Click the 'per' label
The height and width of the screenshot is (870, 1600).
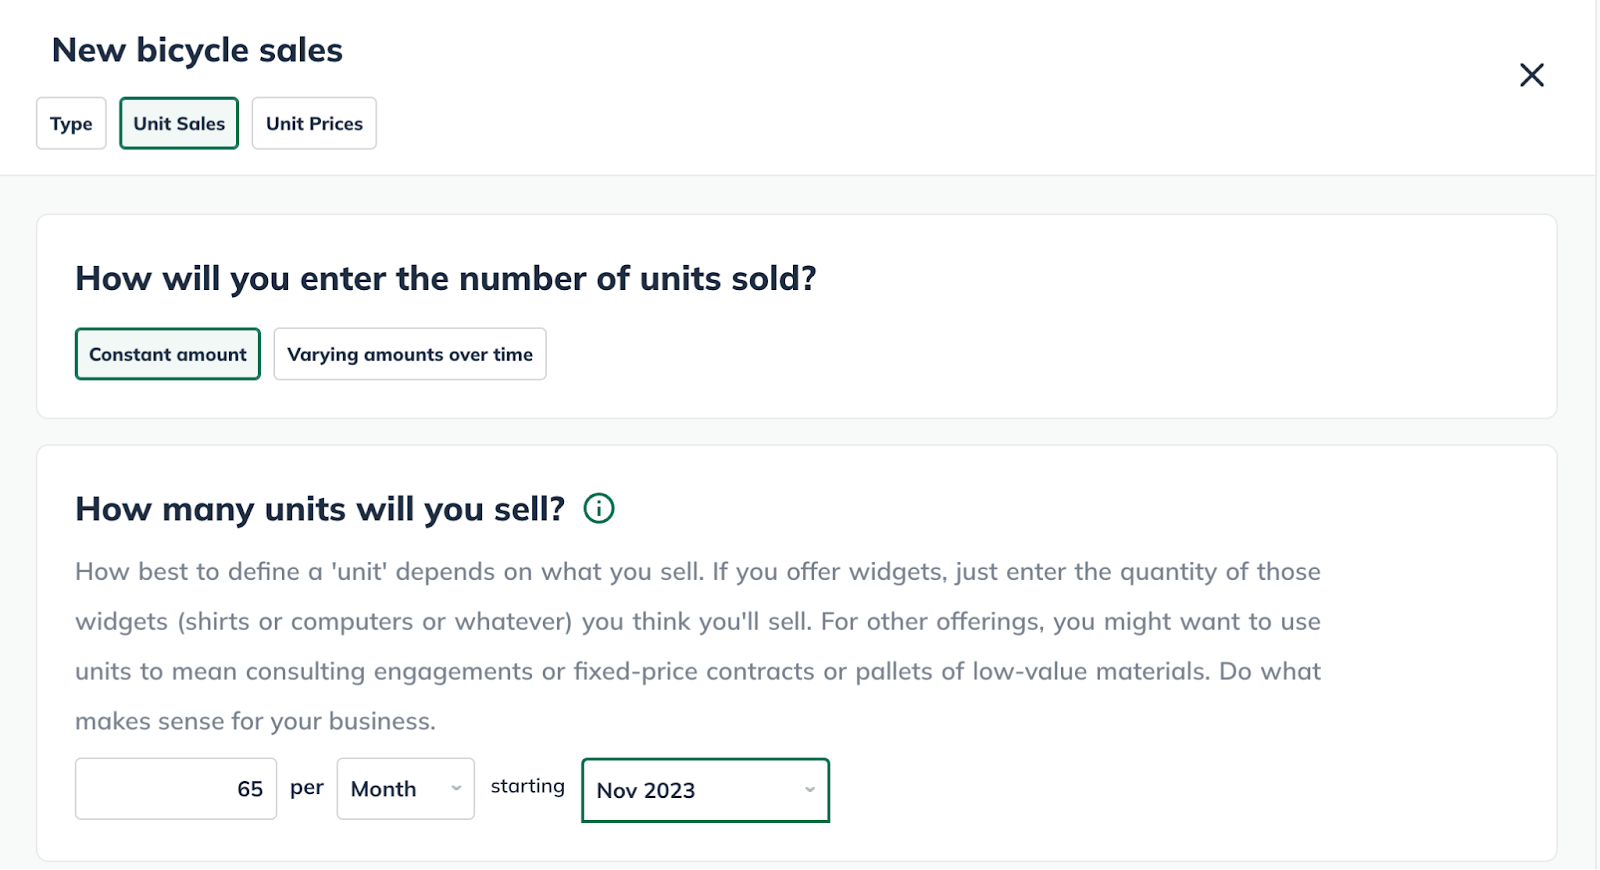point(307,788)
